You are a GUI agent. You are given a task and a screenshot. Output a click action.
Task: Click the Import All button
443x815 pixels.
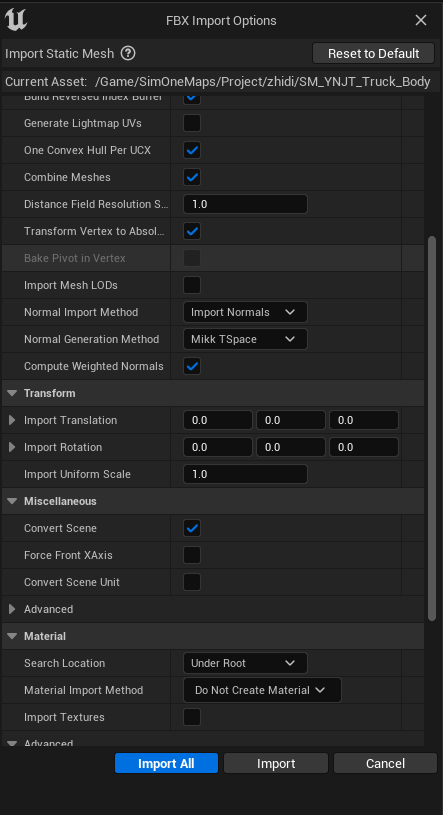click(x=166, y=764)
